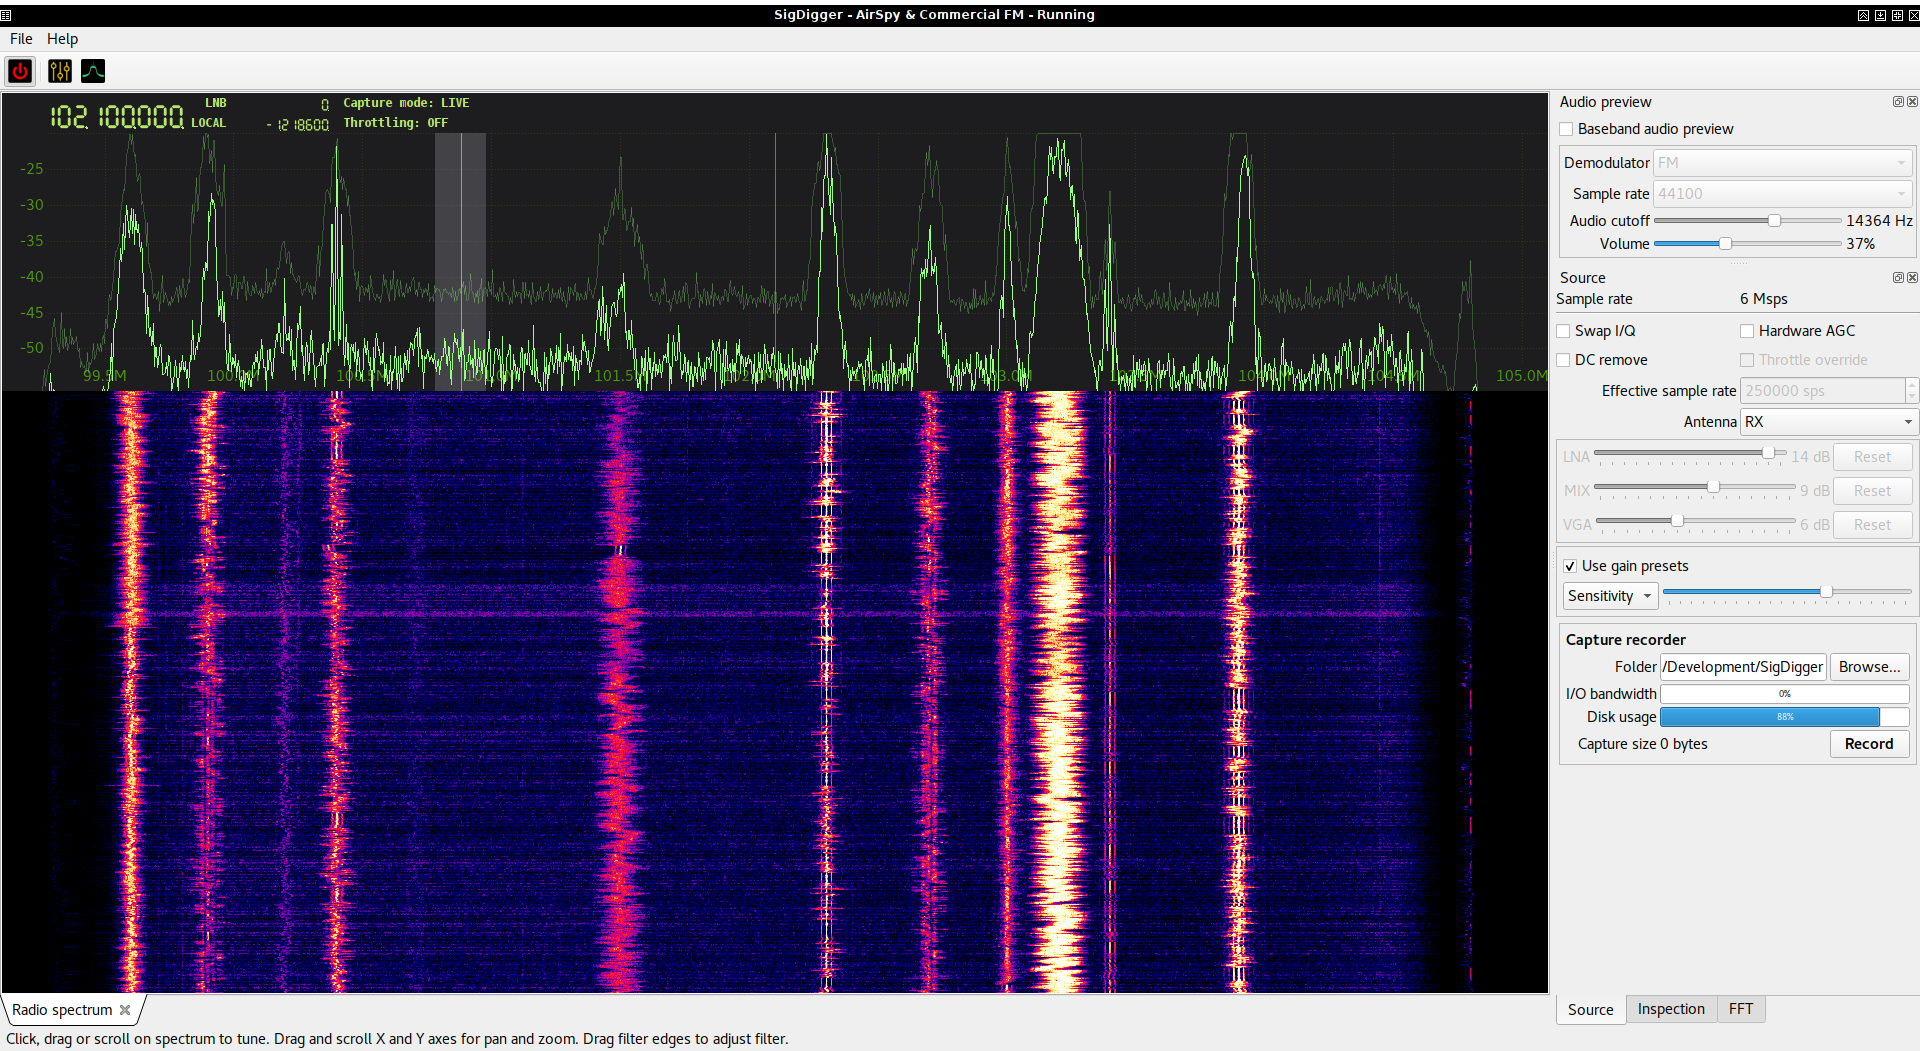The height and width of the screenshot is (1051, 1920).
Task: Enable Hardware AGC
Action: pos(1747,331)
